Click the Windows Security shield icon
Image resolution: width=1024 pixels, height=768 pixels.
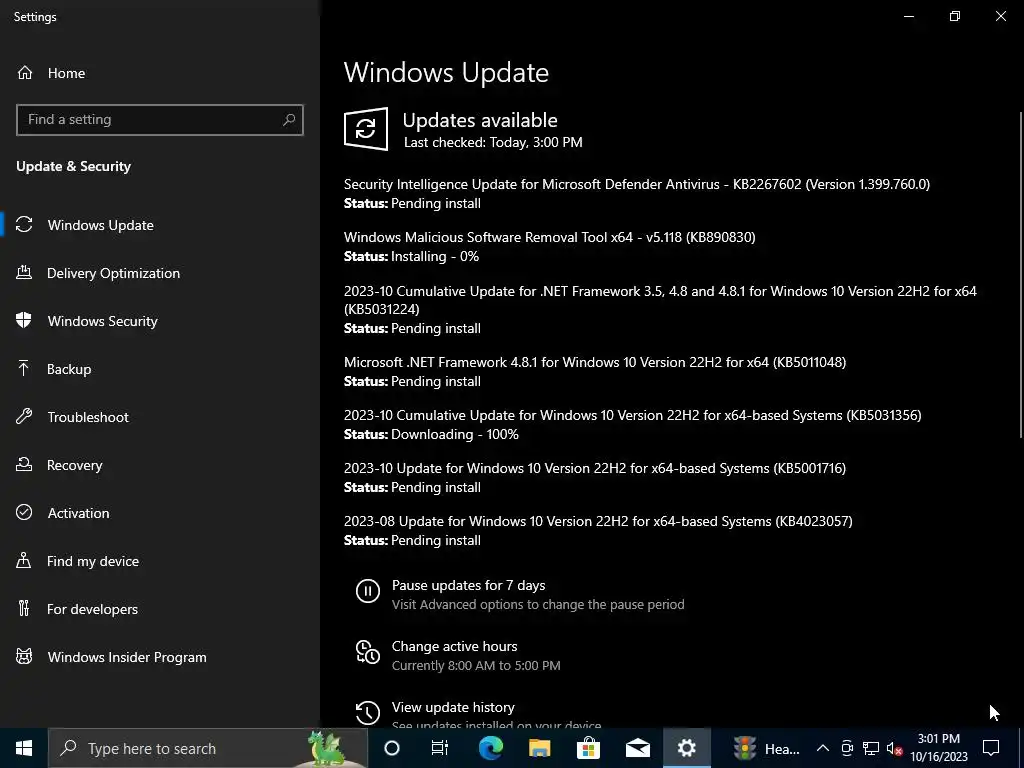24,320
